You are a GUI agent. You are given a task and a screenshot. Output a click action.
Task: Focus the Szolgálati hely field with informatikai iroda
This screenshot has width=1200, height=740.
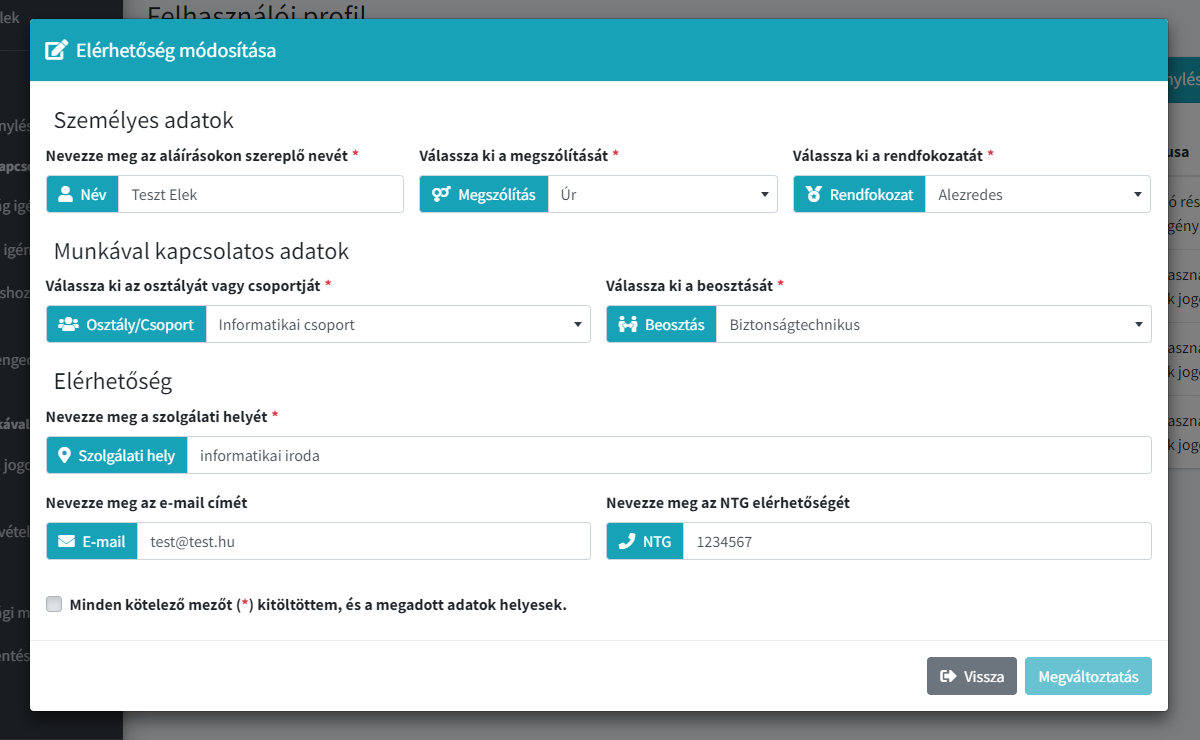click(x=669, y=455)
